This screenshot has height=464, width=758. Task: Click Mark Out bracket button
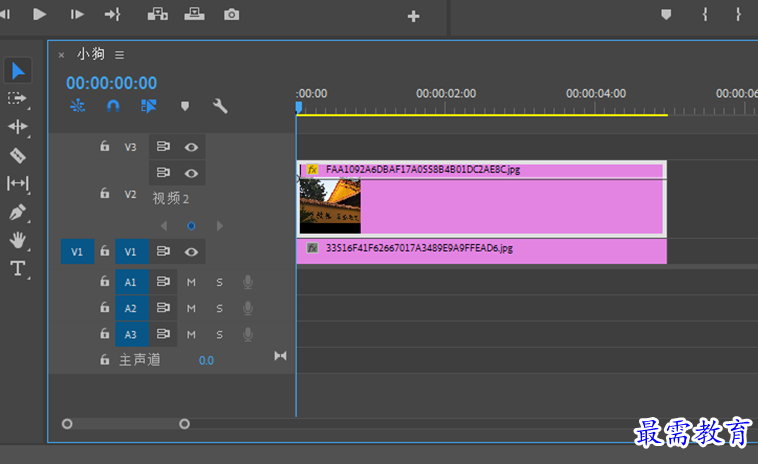pyautogui.click(x=738, y=14)
